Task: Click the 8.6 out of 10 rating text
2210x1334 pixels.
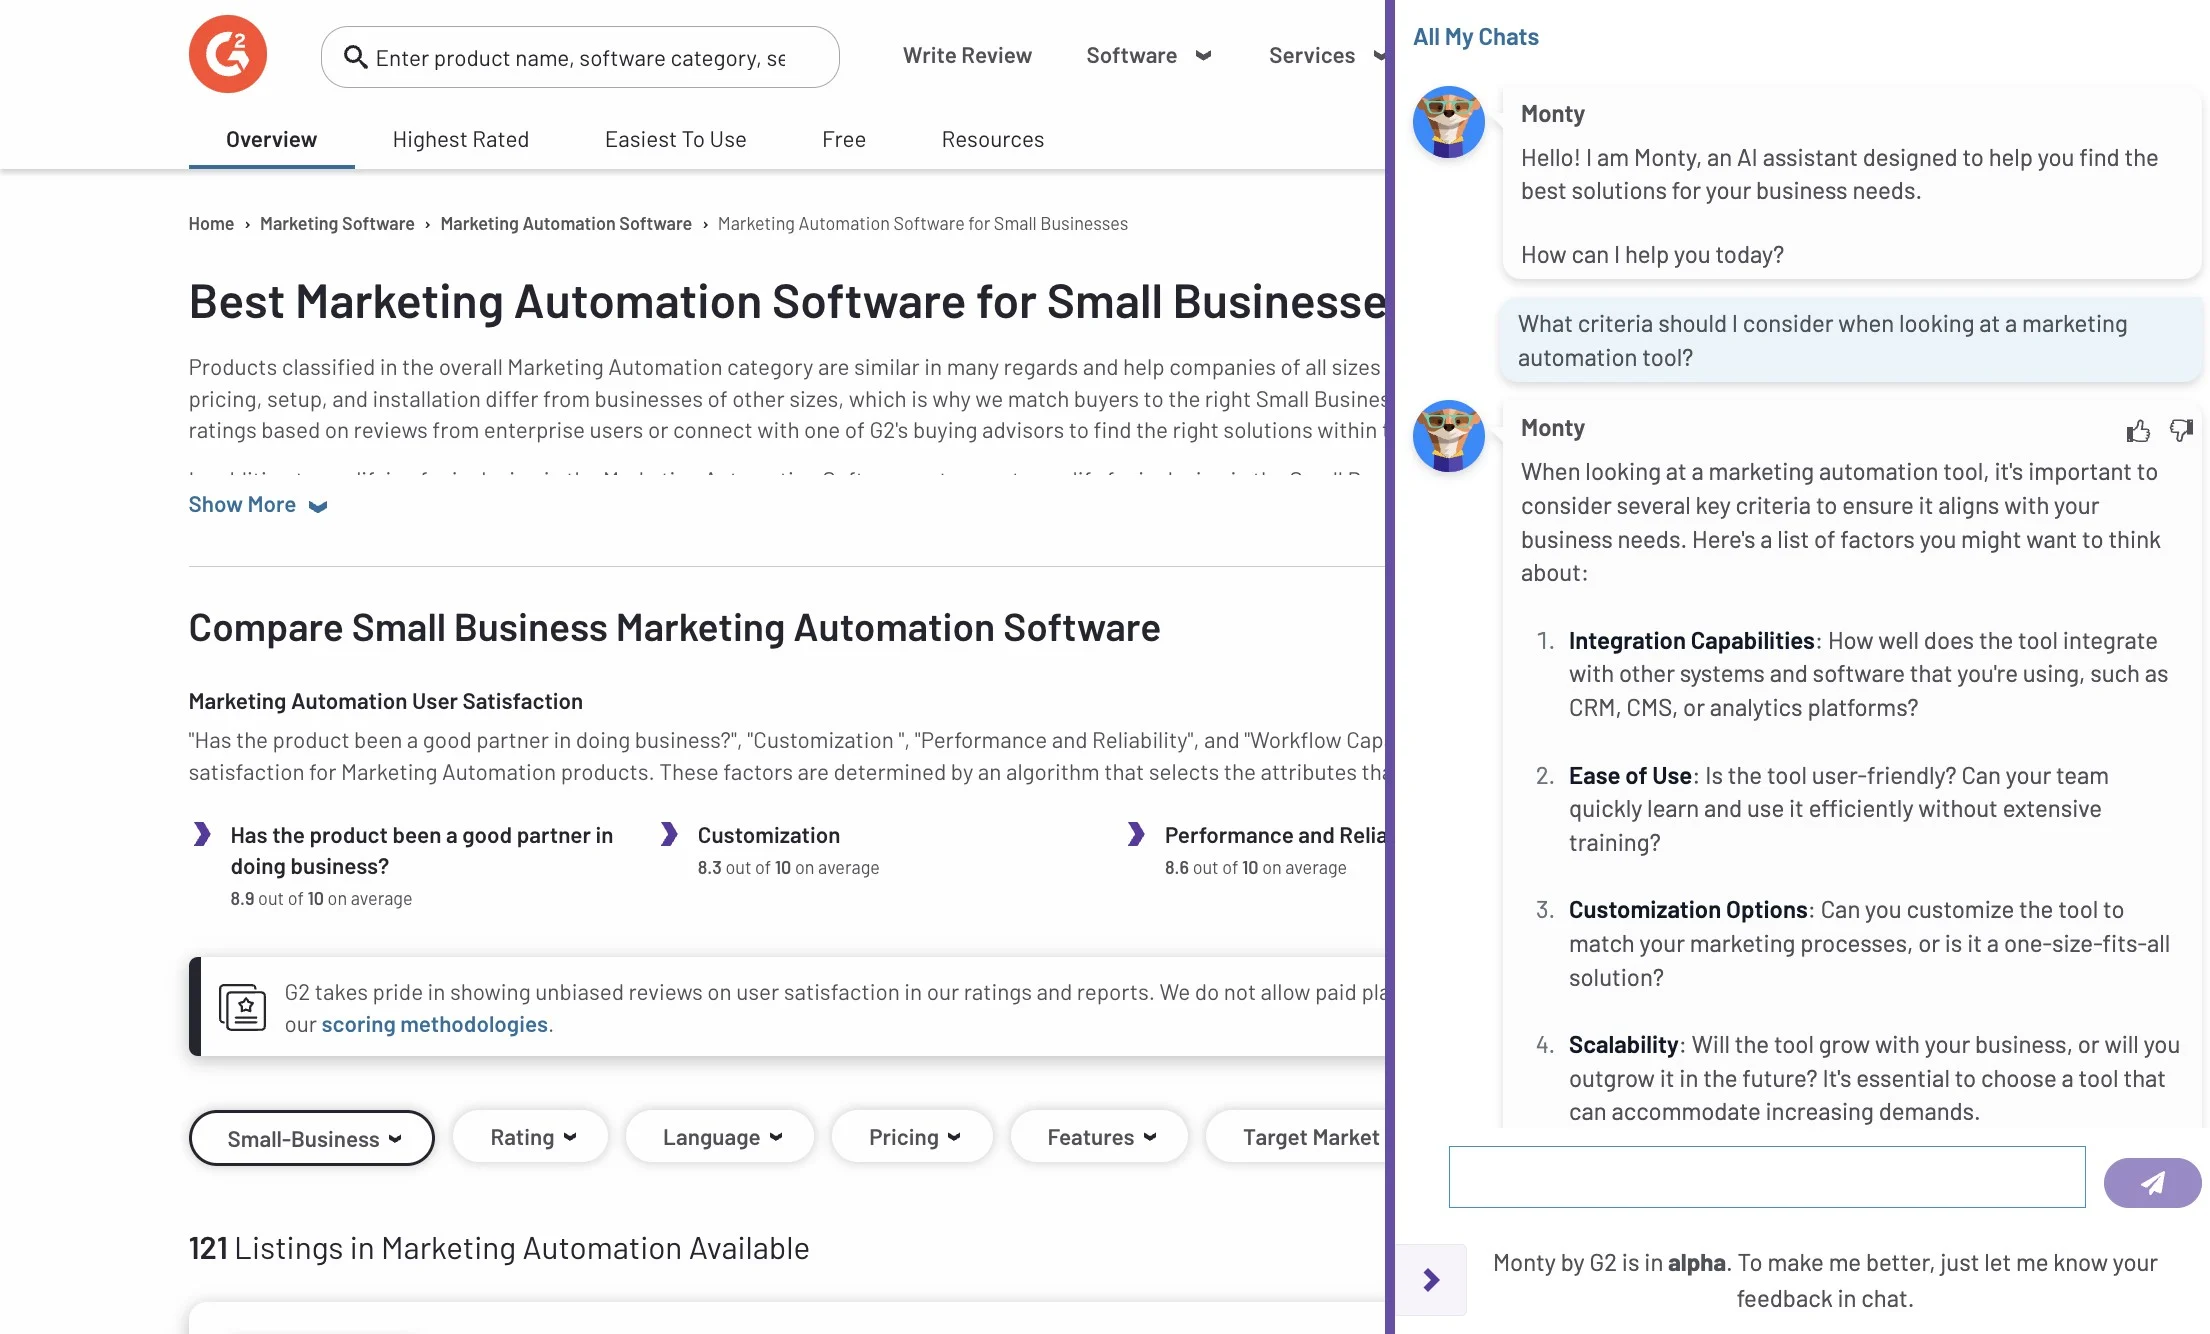Action: click(1255, 867)
